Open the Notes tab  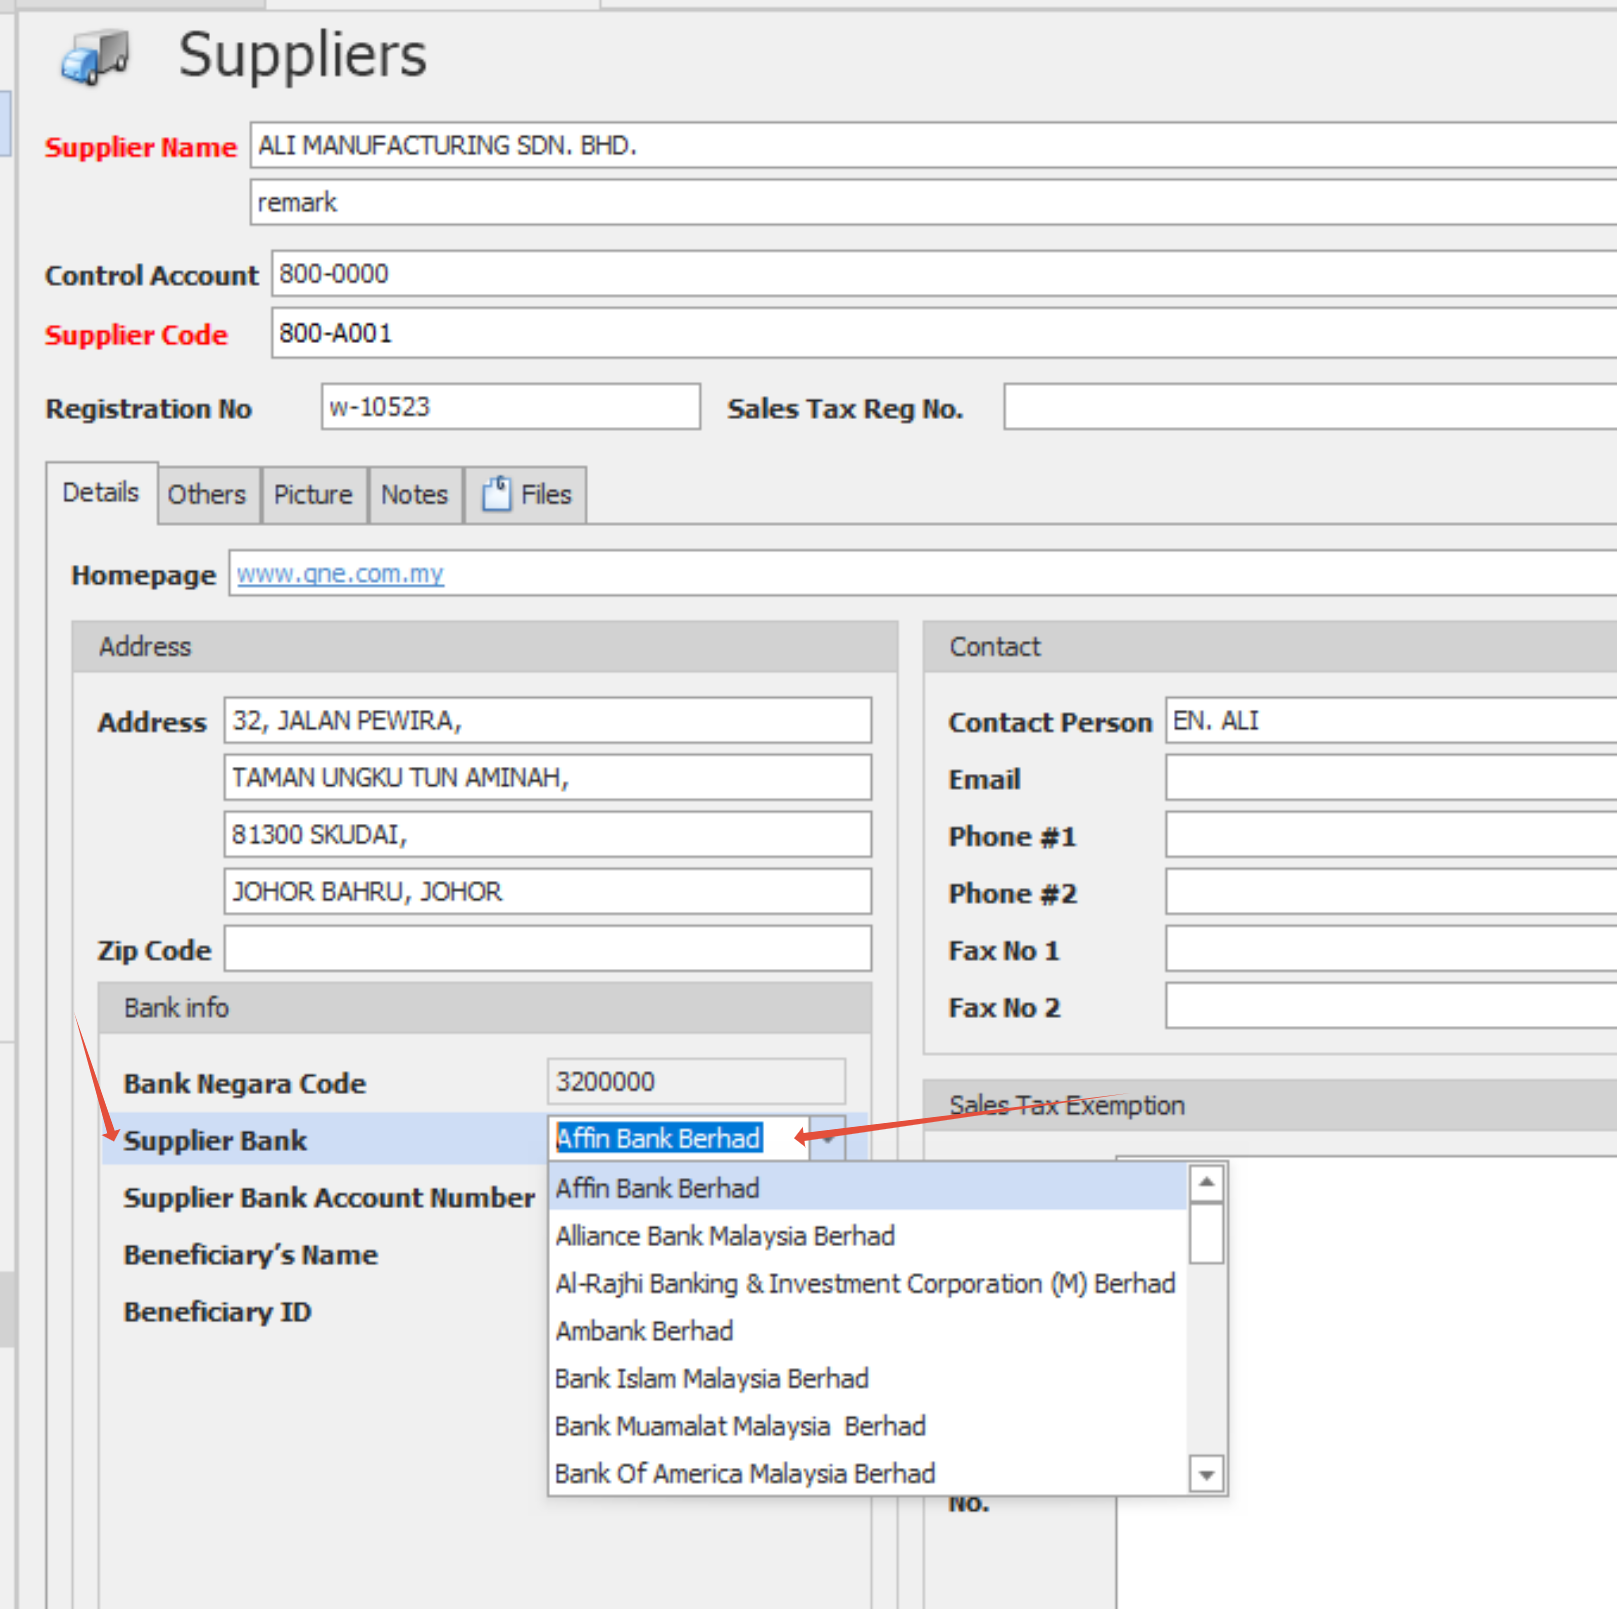[x=414, y=494]
